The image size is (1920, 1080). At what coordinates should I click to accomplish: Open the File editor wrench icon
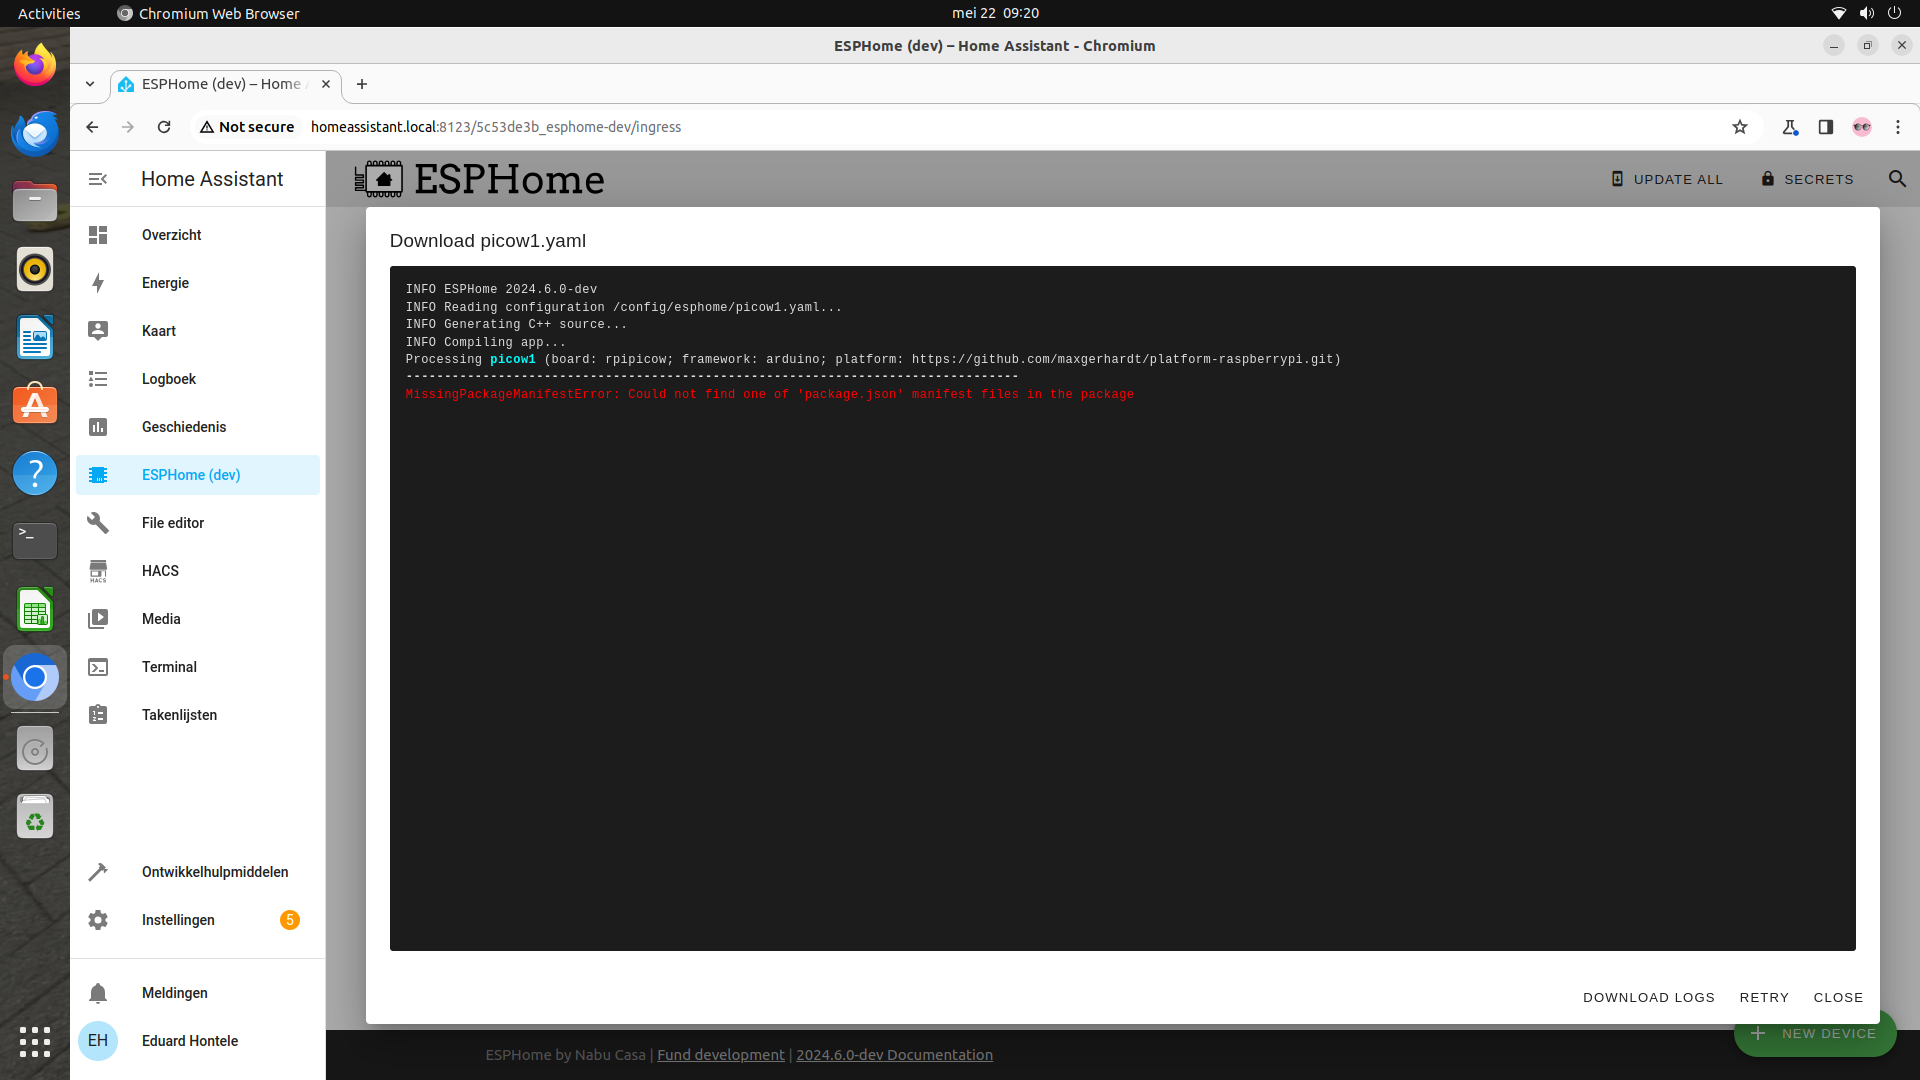[x=98, y=523]
